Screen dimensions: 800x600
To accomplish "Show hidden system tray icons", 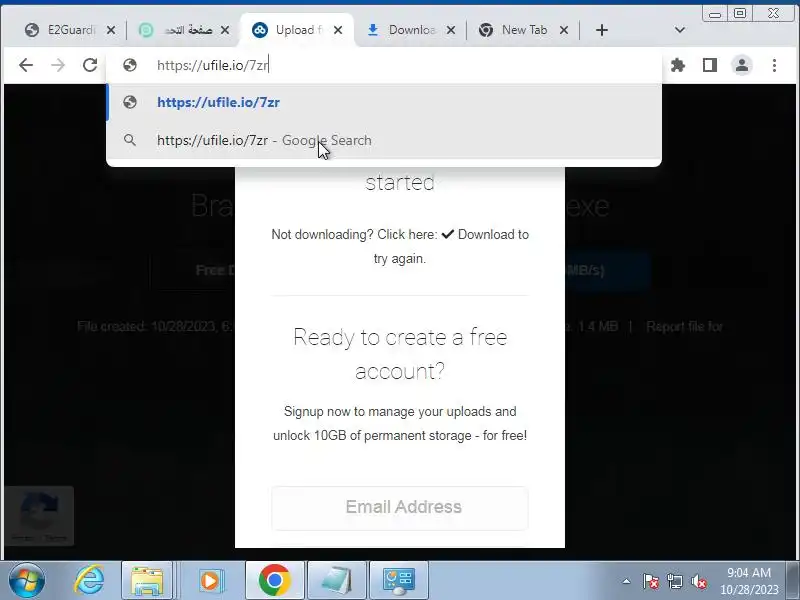I will click(x=627, y=581).
